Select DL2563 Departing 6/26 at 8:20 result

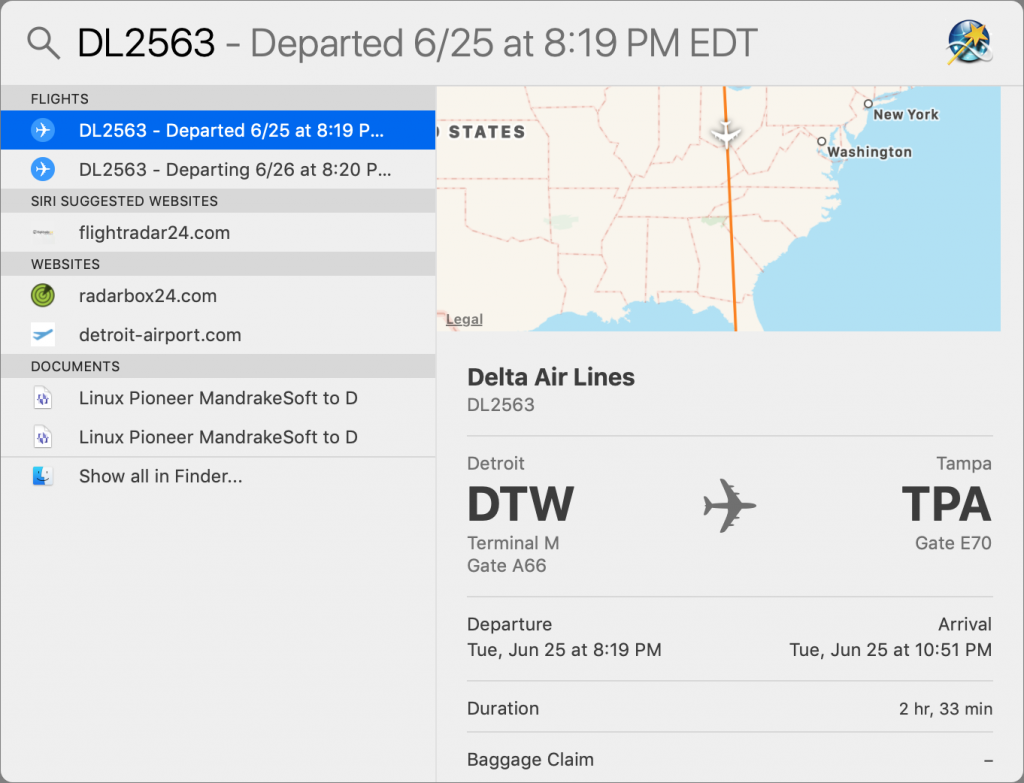218,169
